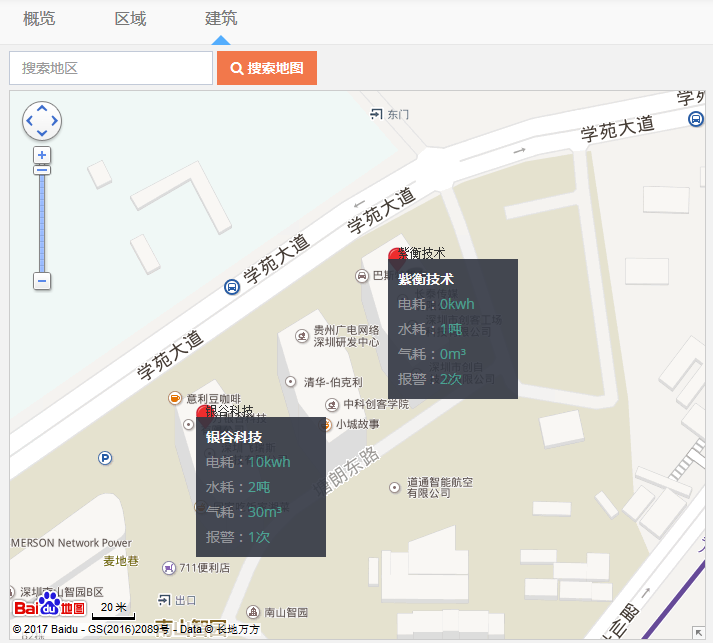Switch to the 区域 tab
The image size is (713, 643).
(x=131, y=19)
